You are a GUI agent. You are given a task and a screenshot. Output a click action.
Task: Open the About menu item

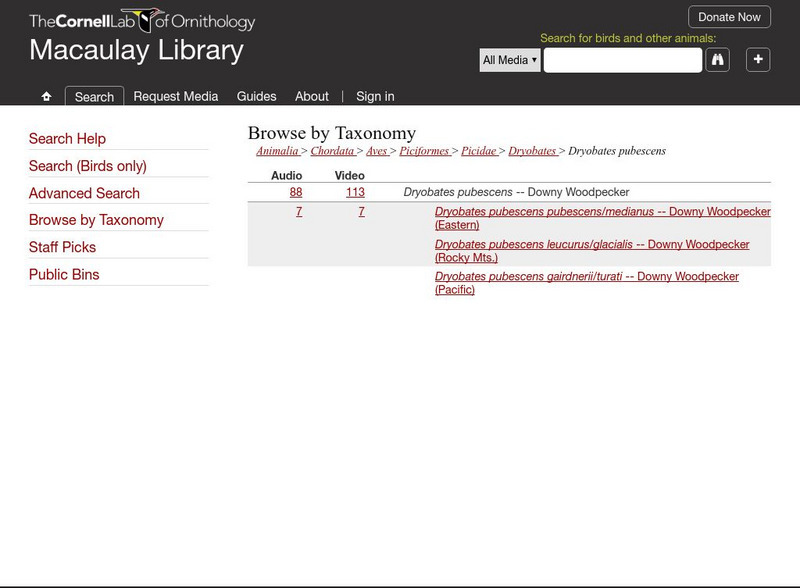point(312,96)
